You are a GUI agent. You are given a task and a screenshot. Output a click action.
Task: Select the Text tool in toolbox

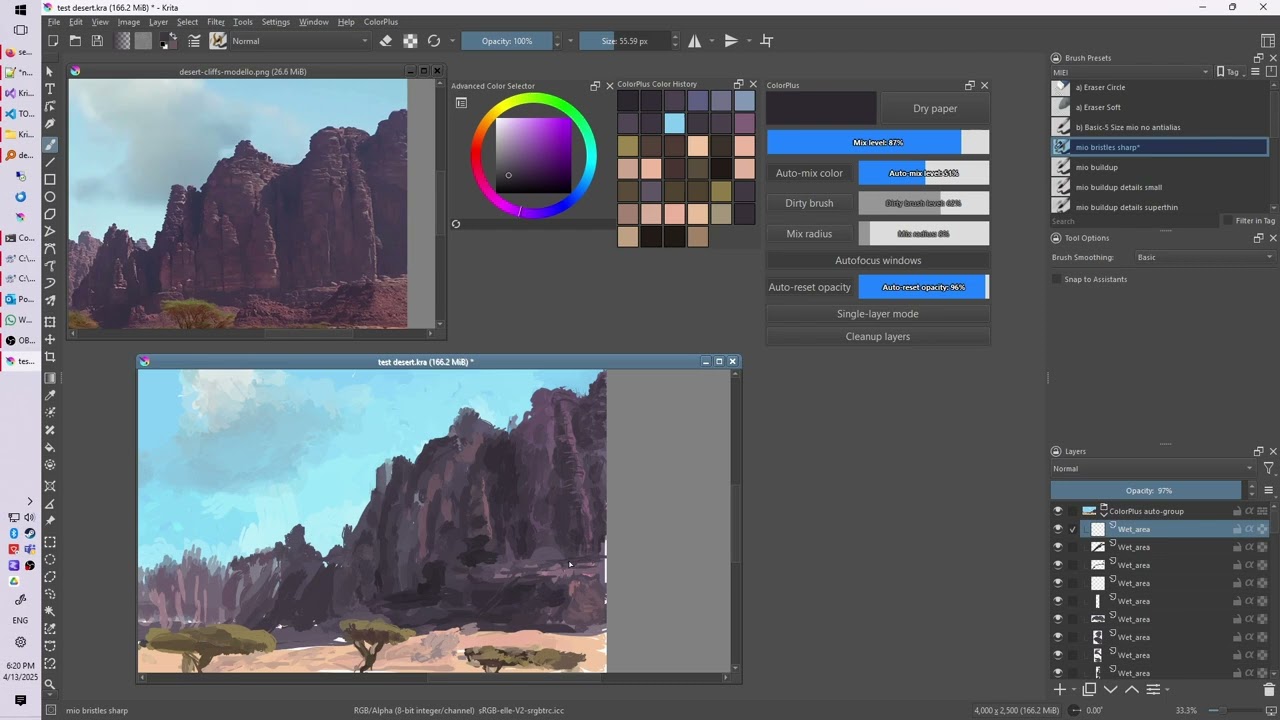[50, 89]
